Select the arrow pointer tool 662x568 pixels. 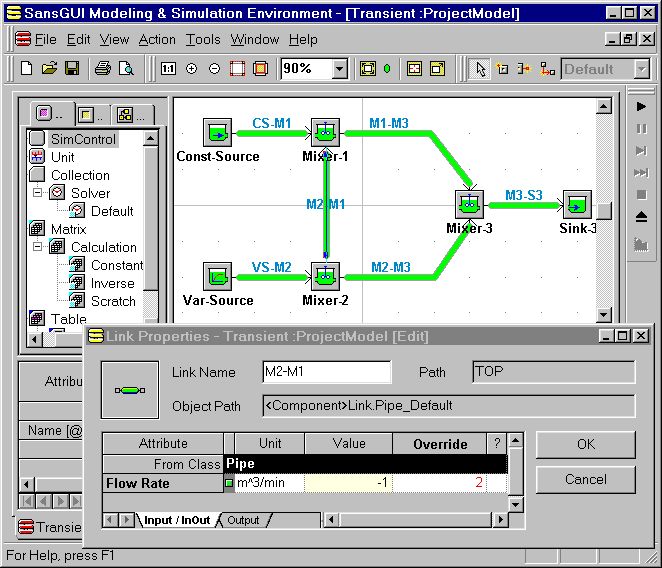click(x=480, y=69)
